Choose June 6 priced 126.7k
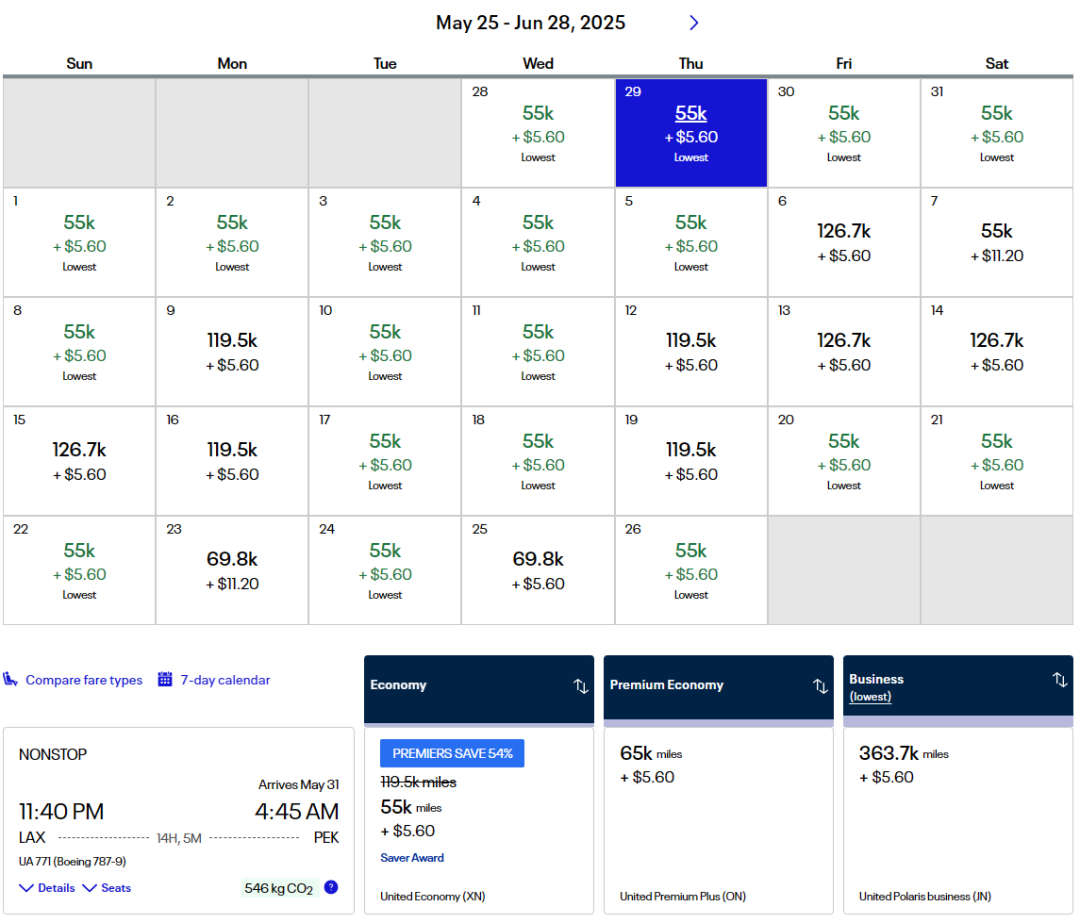Viewport: 1080px width, 923px height. (844, 242)
